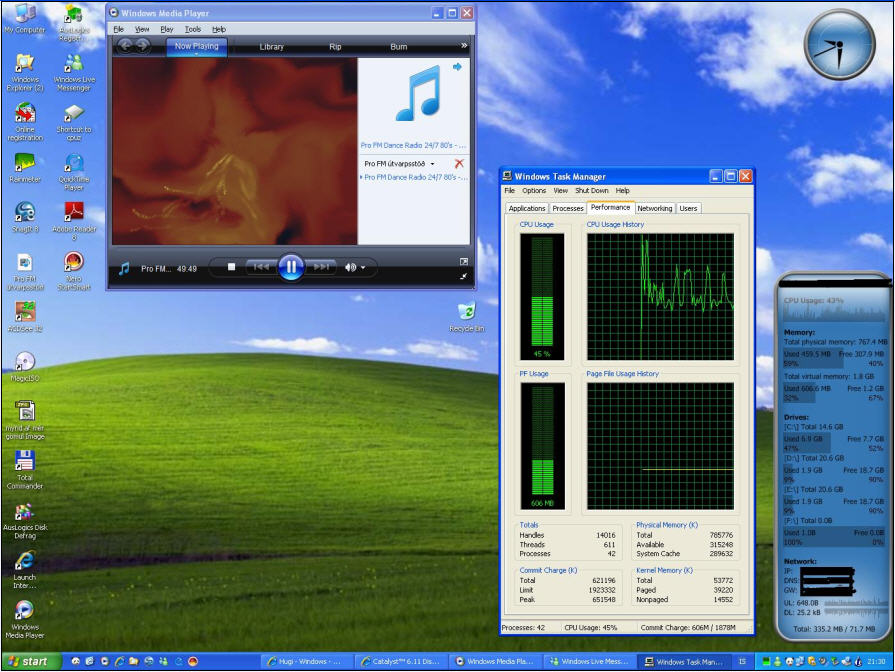Launch the QuickTime Player desktop shortcut
This screenshot has height=672, width=895.
74,171
